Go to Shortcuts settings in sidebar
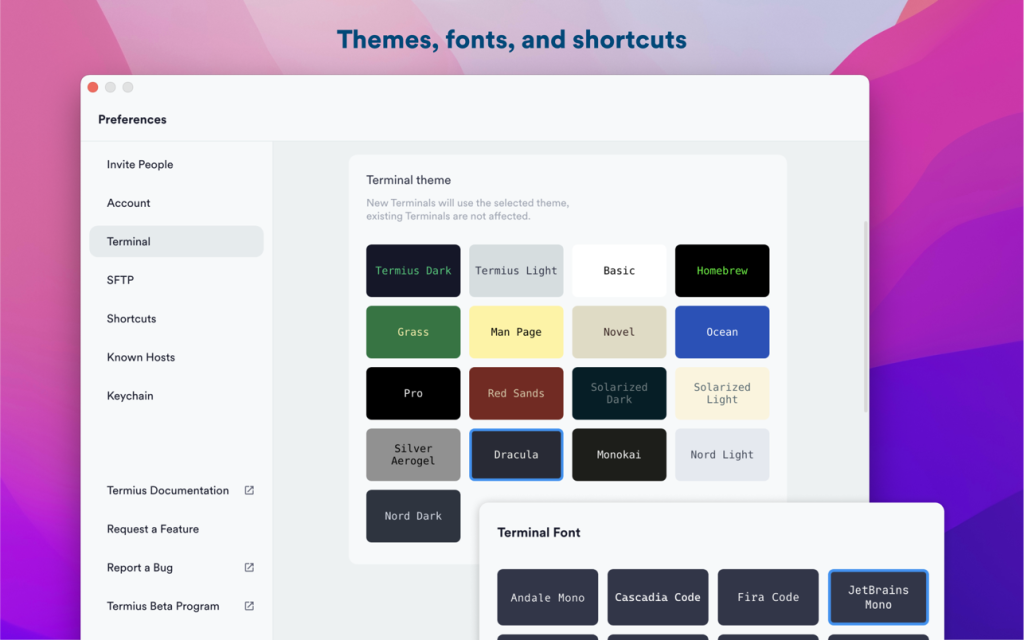Image resolution: width=1024 pixels, height=640 pixels. point(132,319)
